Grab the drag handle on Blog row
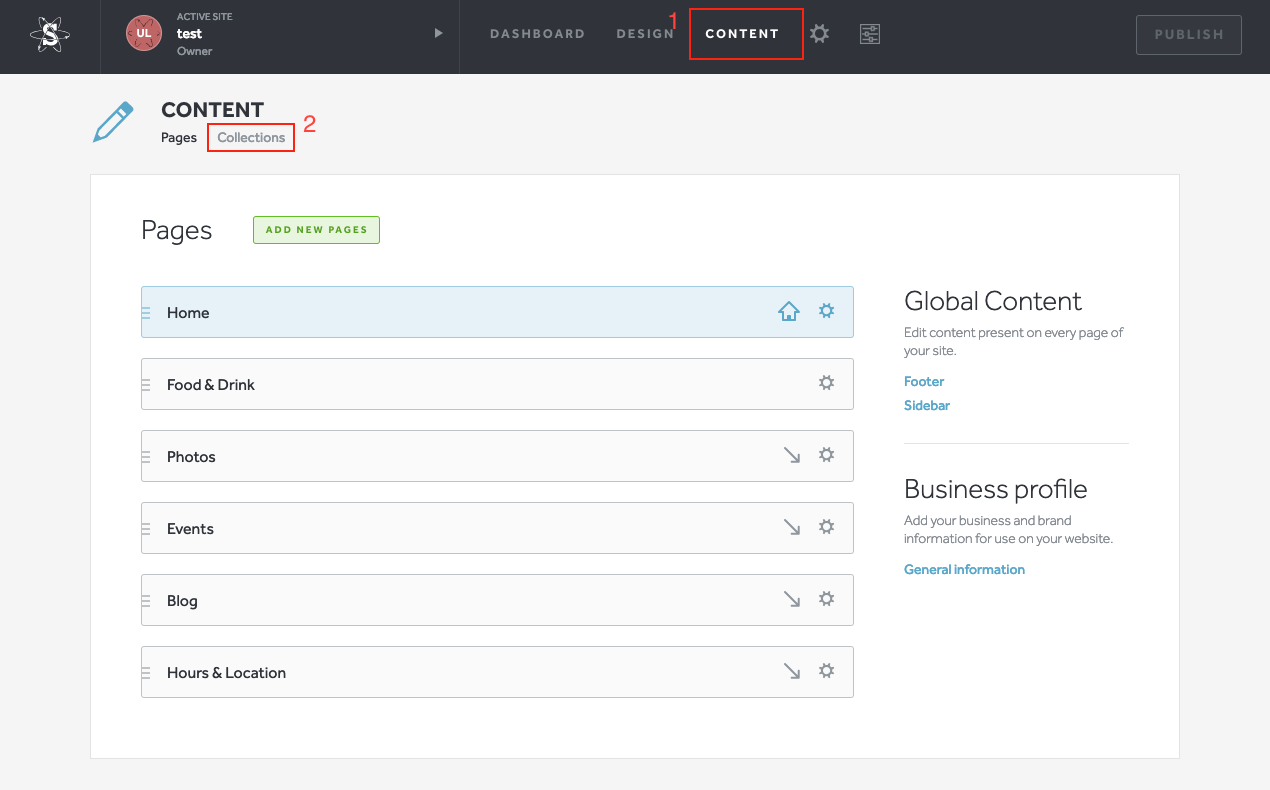The image size is (1270, 790). 146,601
